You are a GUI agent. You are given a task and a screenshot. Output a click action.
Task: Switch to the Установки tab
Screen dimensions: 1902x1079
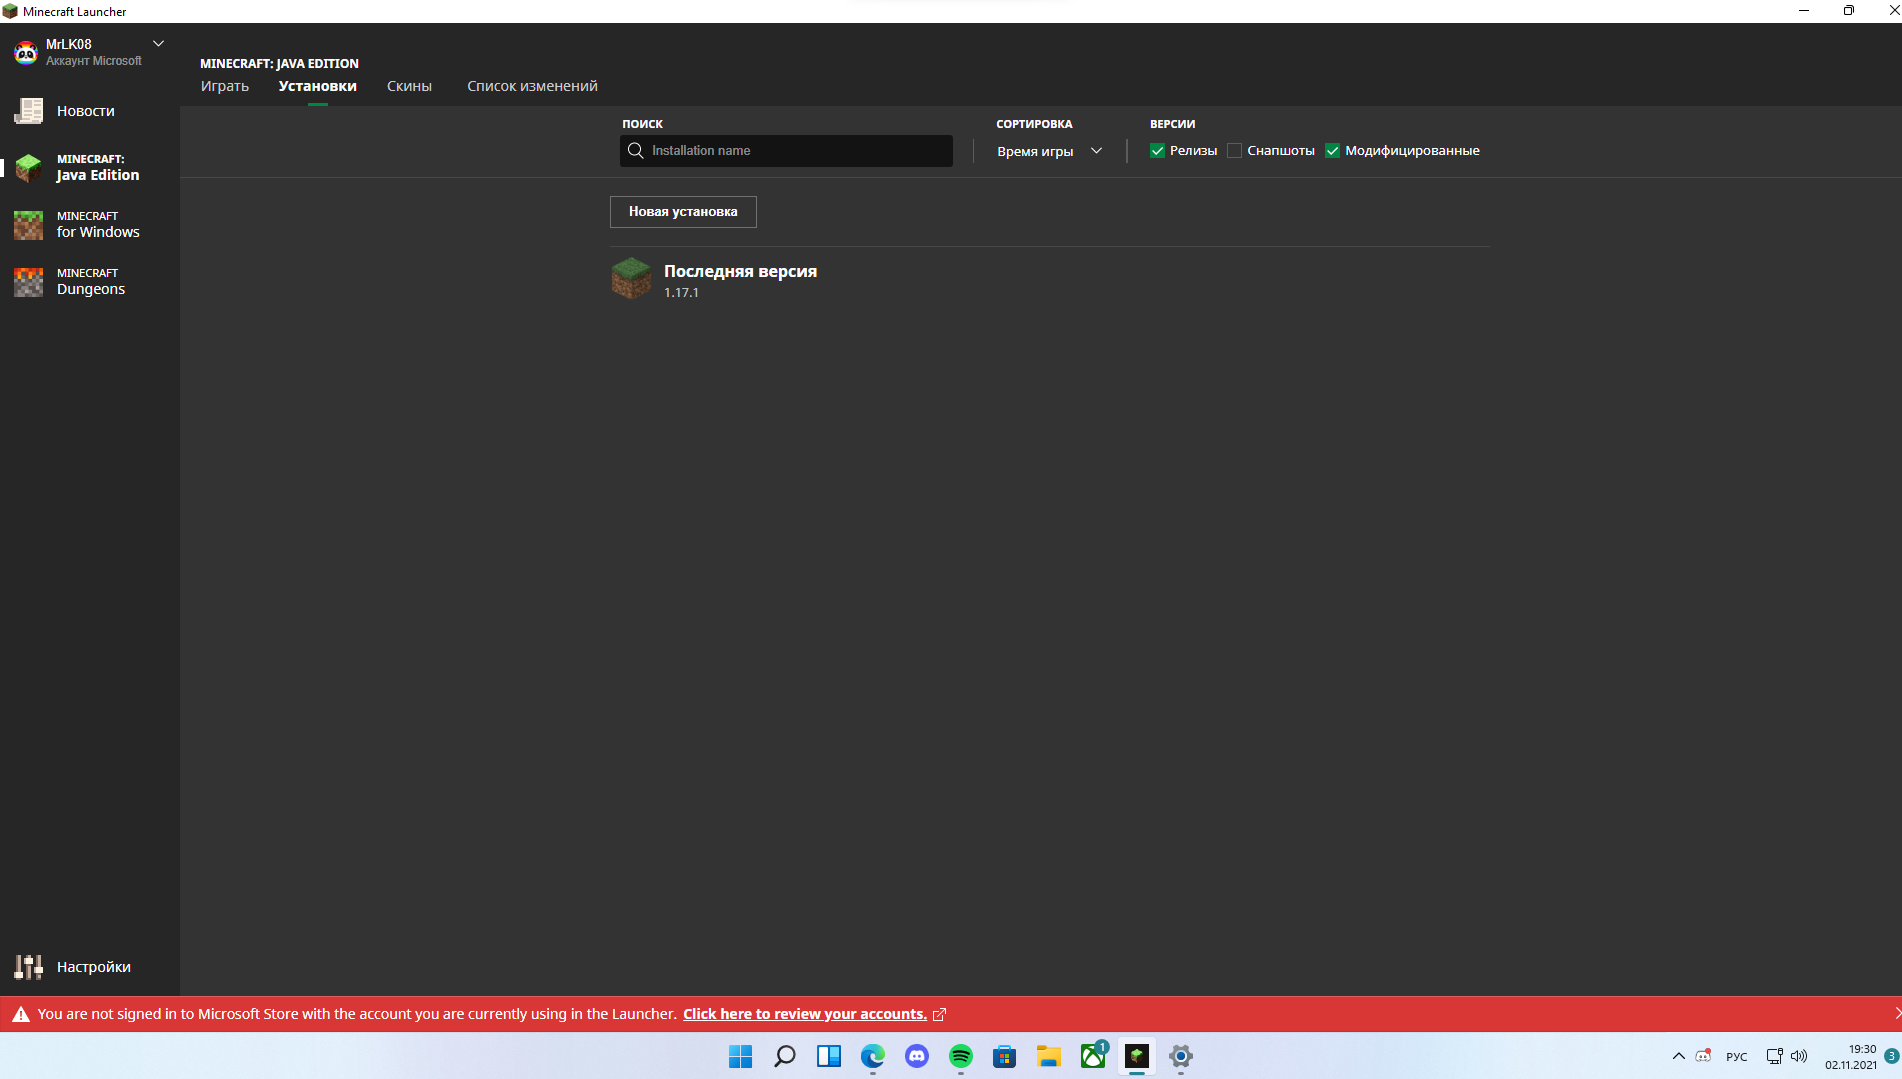(318, 86)
